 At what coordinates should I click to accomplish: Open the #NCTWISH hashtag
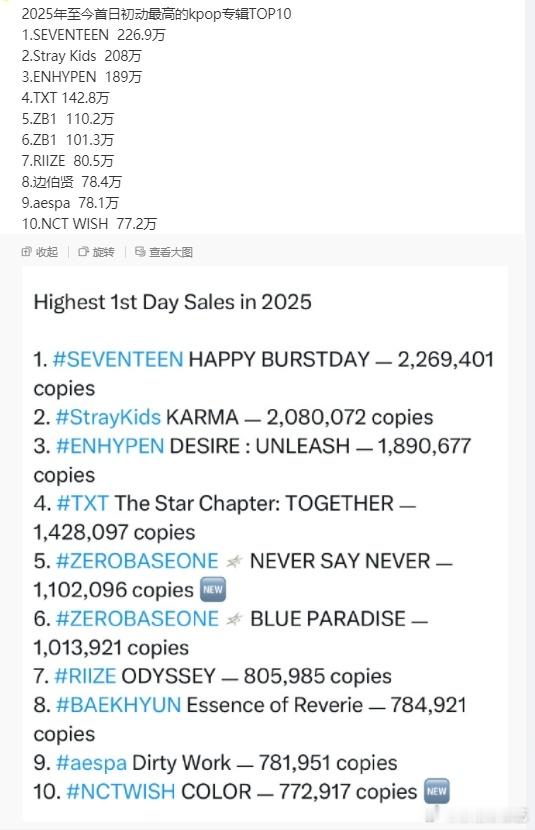[x=121, y=791]
